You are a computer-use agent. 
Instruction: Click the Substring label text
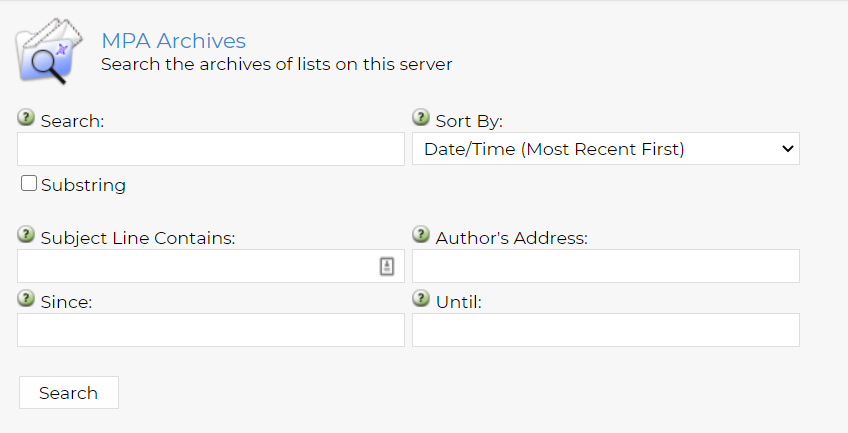83,185
